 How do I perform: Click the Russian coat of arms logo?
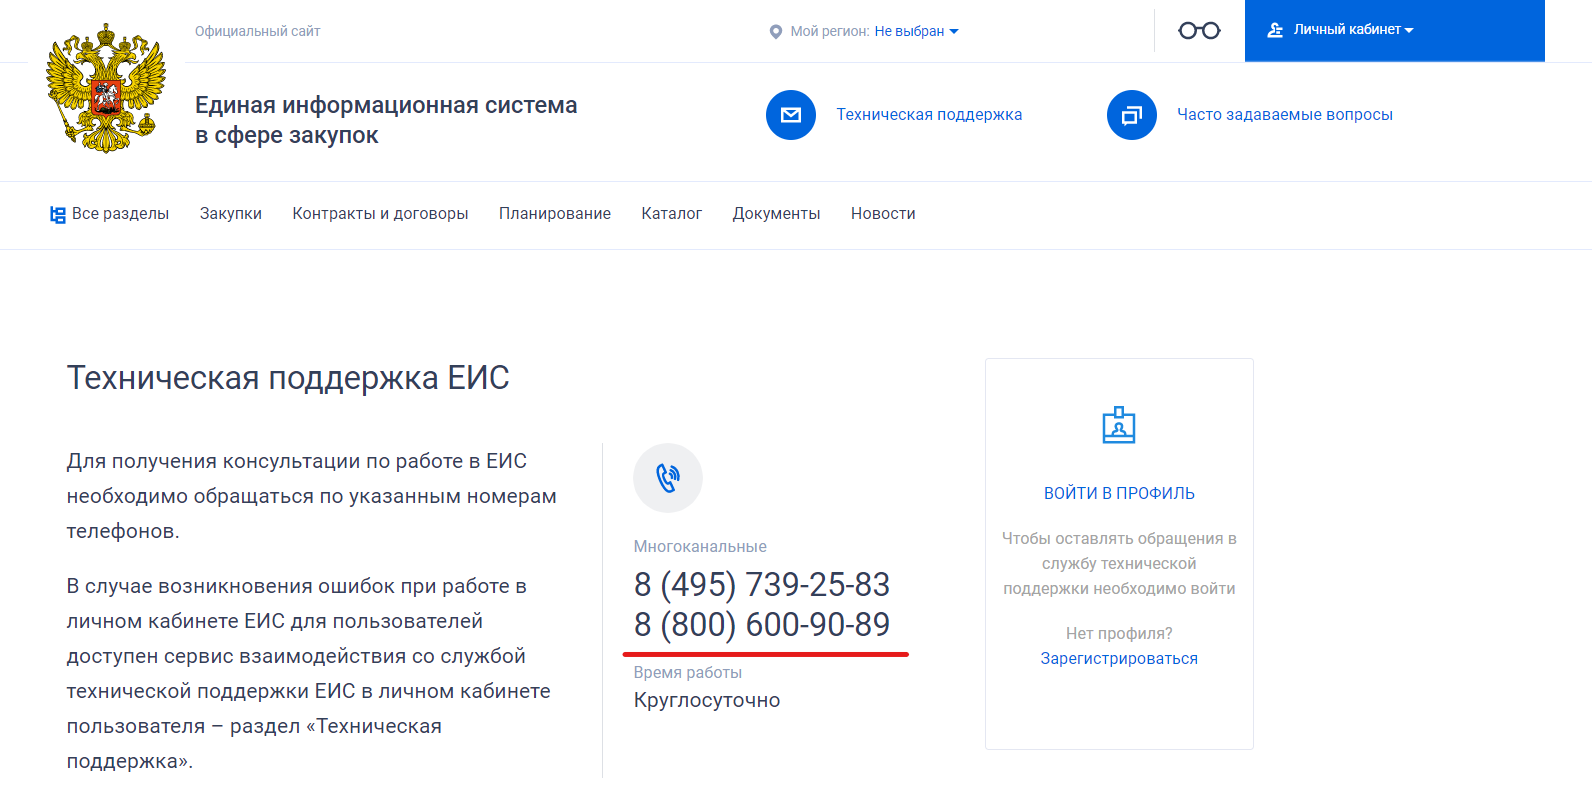(106, 89)
